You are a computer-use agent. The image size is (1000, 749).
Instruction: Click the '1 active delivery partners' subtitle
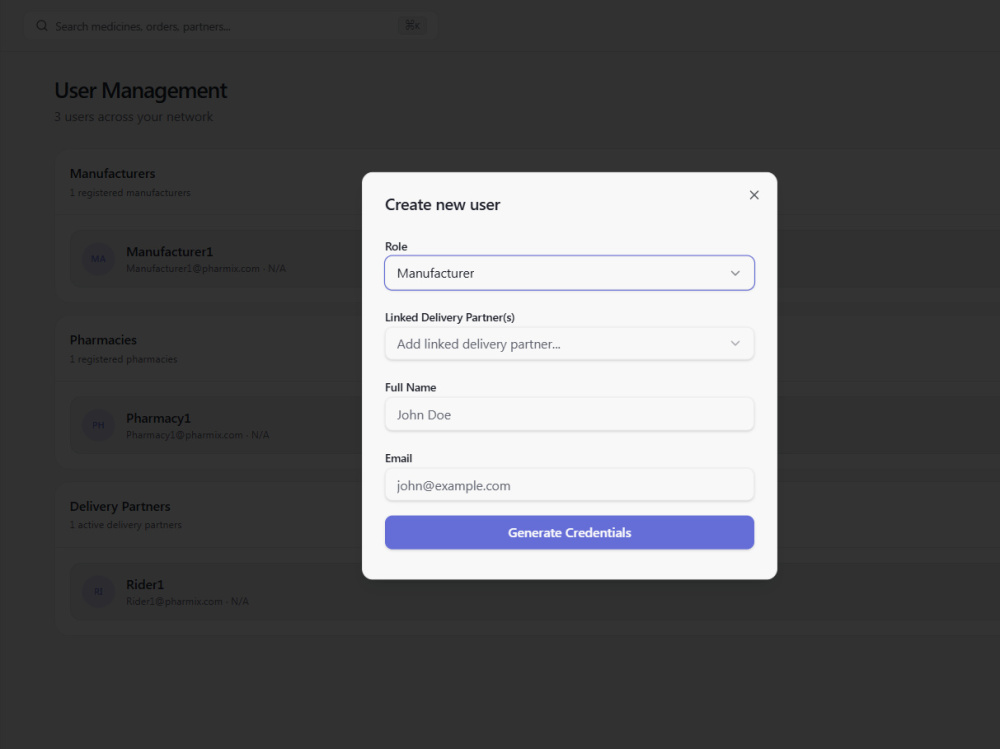coord(126,525)
